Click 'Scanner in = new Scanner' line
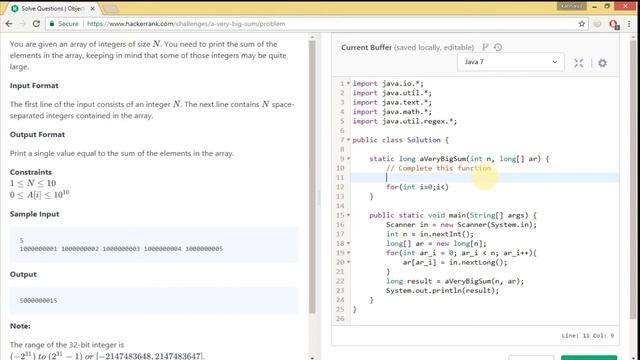The width and height of the screenshot is (640, 360). [461, 224]
